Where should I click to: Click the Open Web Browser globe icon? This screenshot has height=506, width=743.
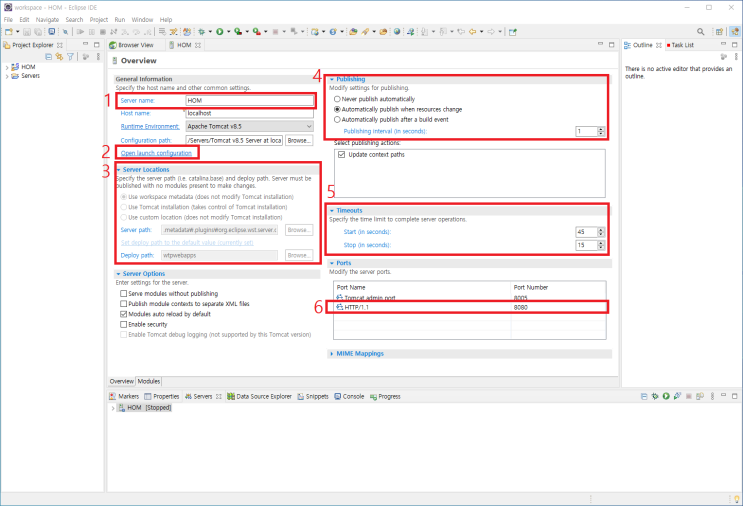point(397,32)
